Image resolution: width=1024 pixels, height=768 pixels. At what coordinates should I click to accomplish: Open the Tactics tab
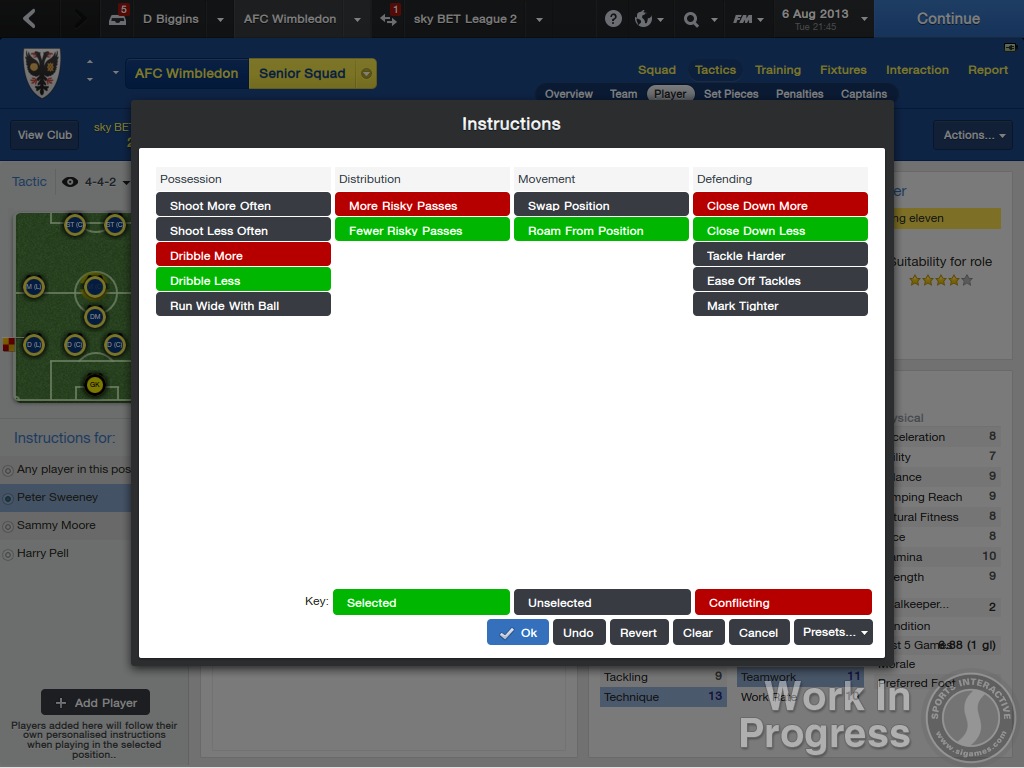pyautogui.click(x=715, y=69)
